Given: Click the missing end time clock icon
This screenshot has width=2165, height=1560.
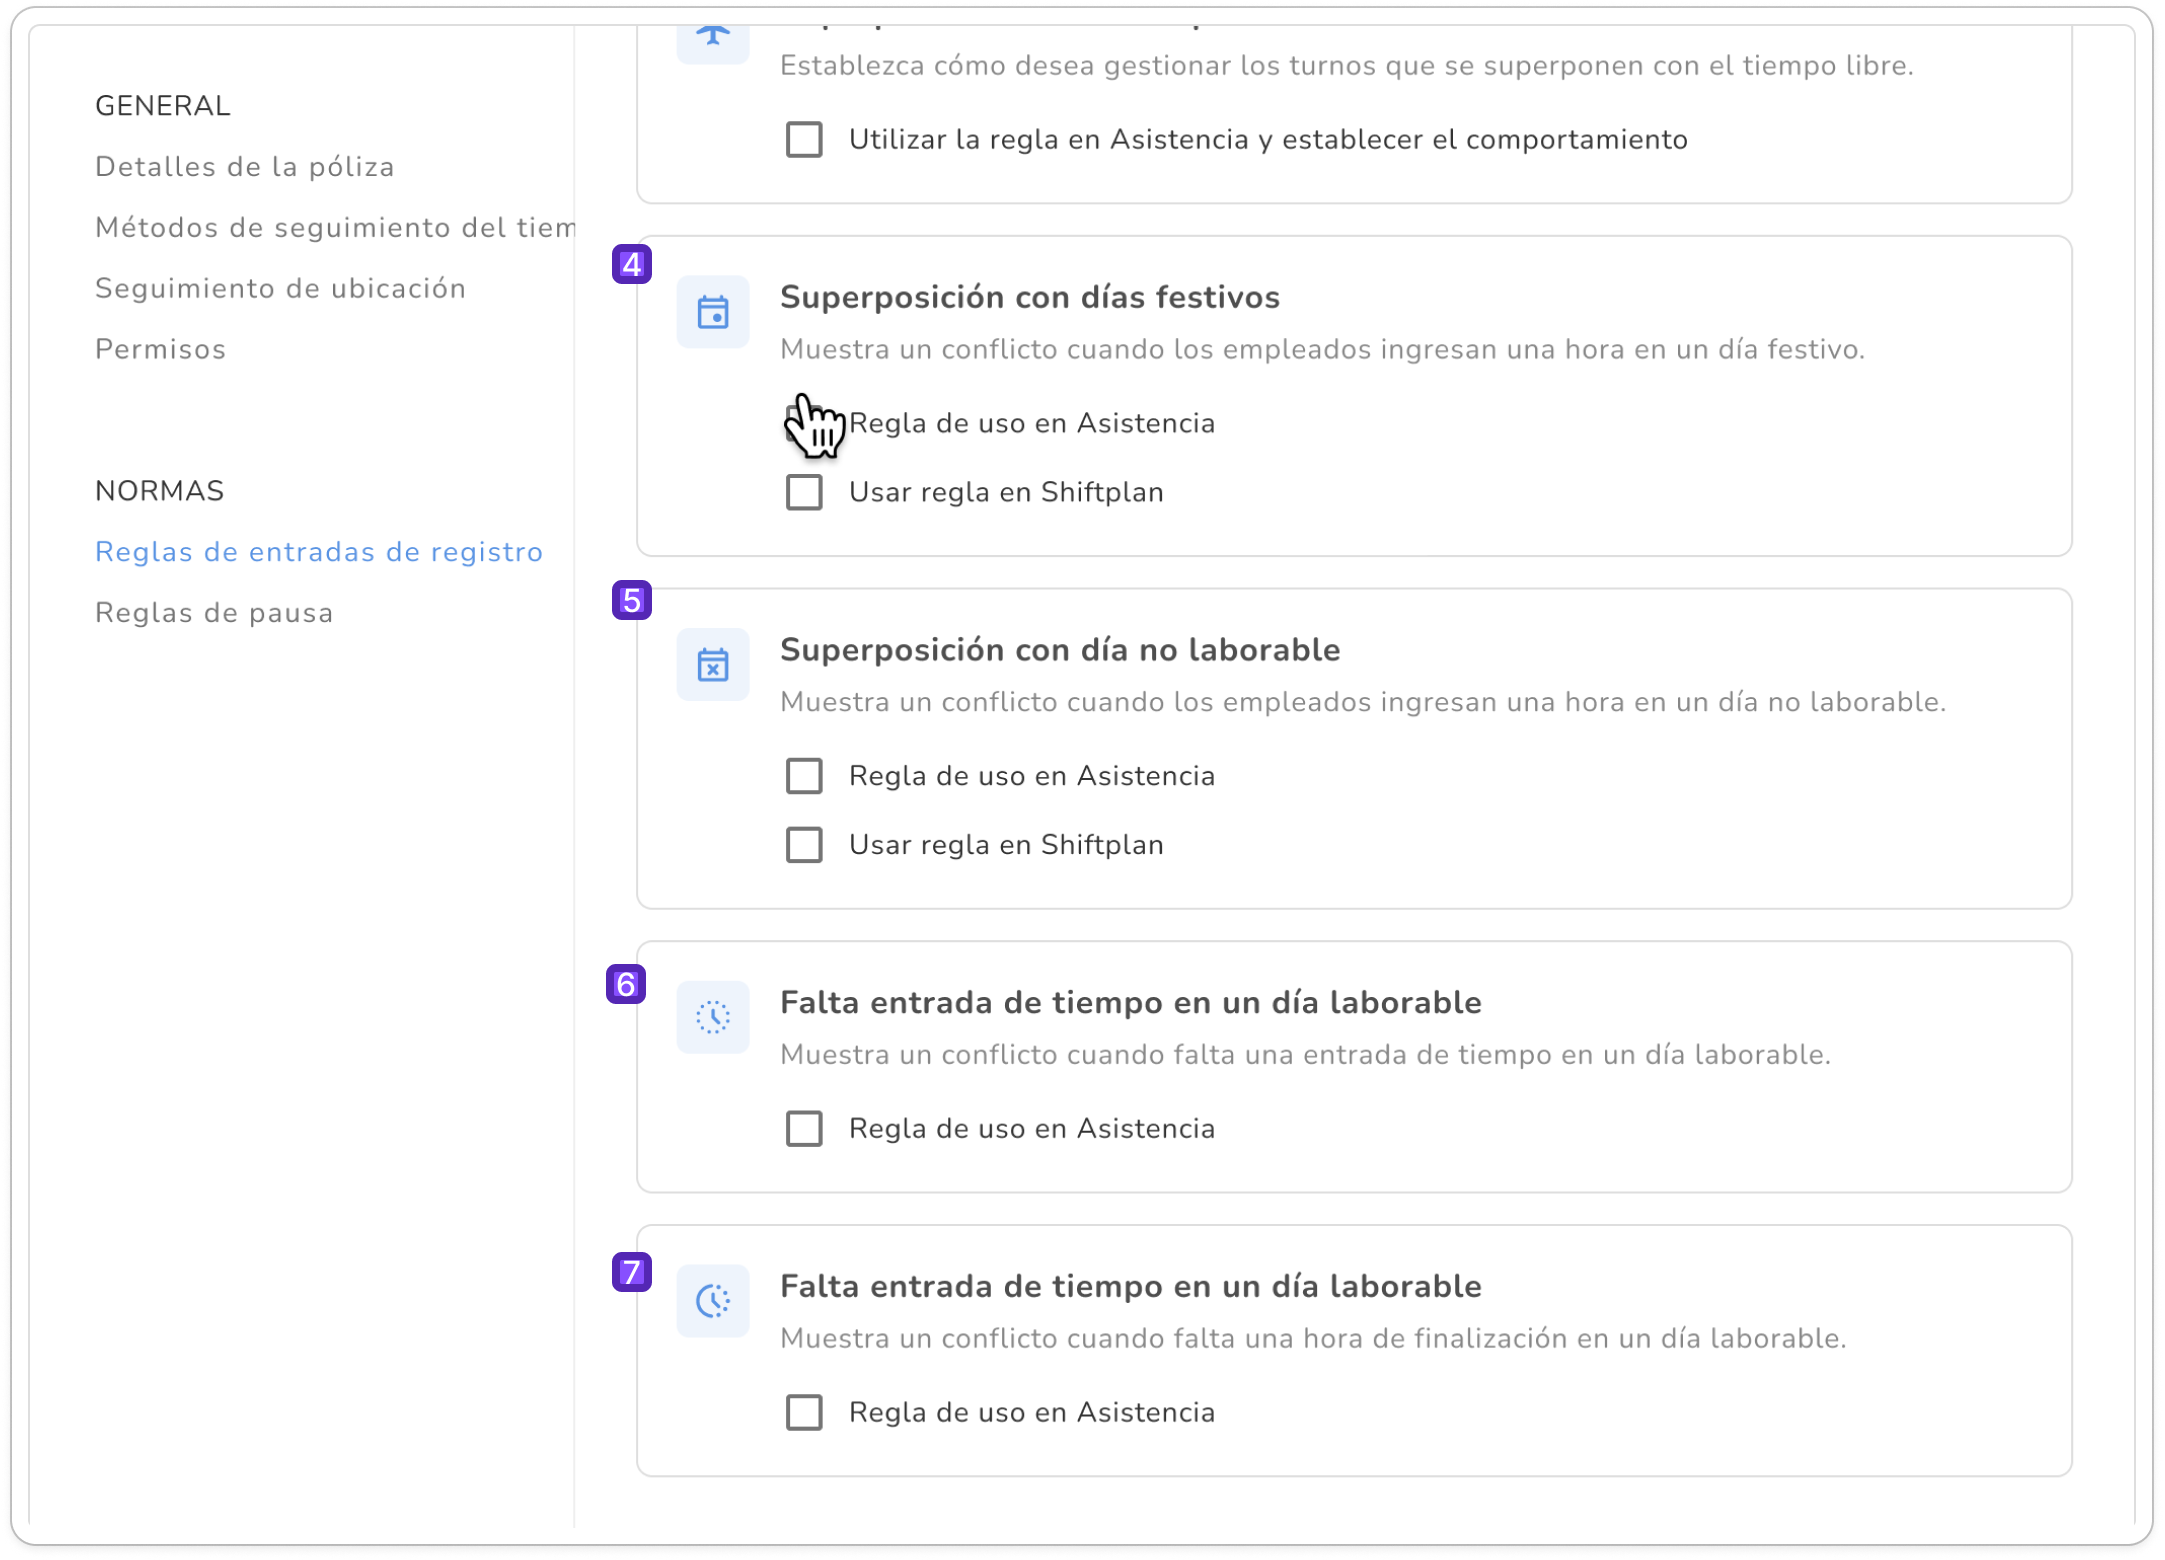Looking at the screenshot, I should pyautogui.click(x=712, y=1301).
